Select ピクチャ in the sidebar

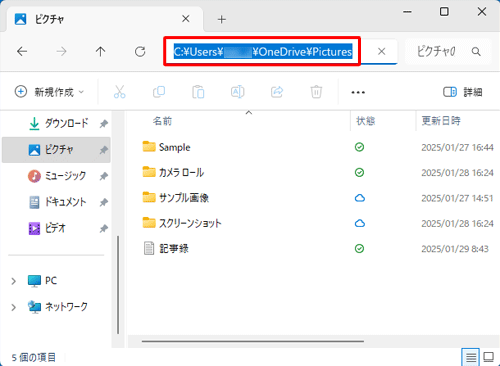click(x=56, y=150)
